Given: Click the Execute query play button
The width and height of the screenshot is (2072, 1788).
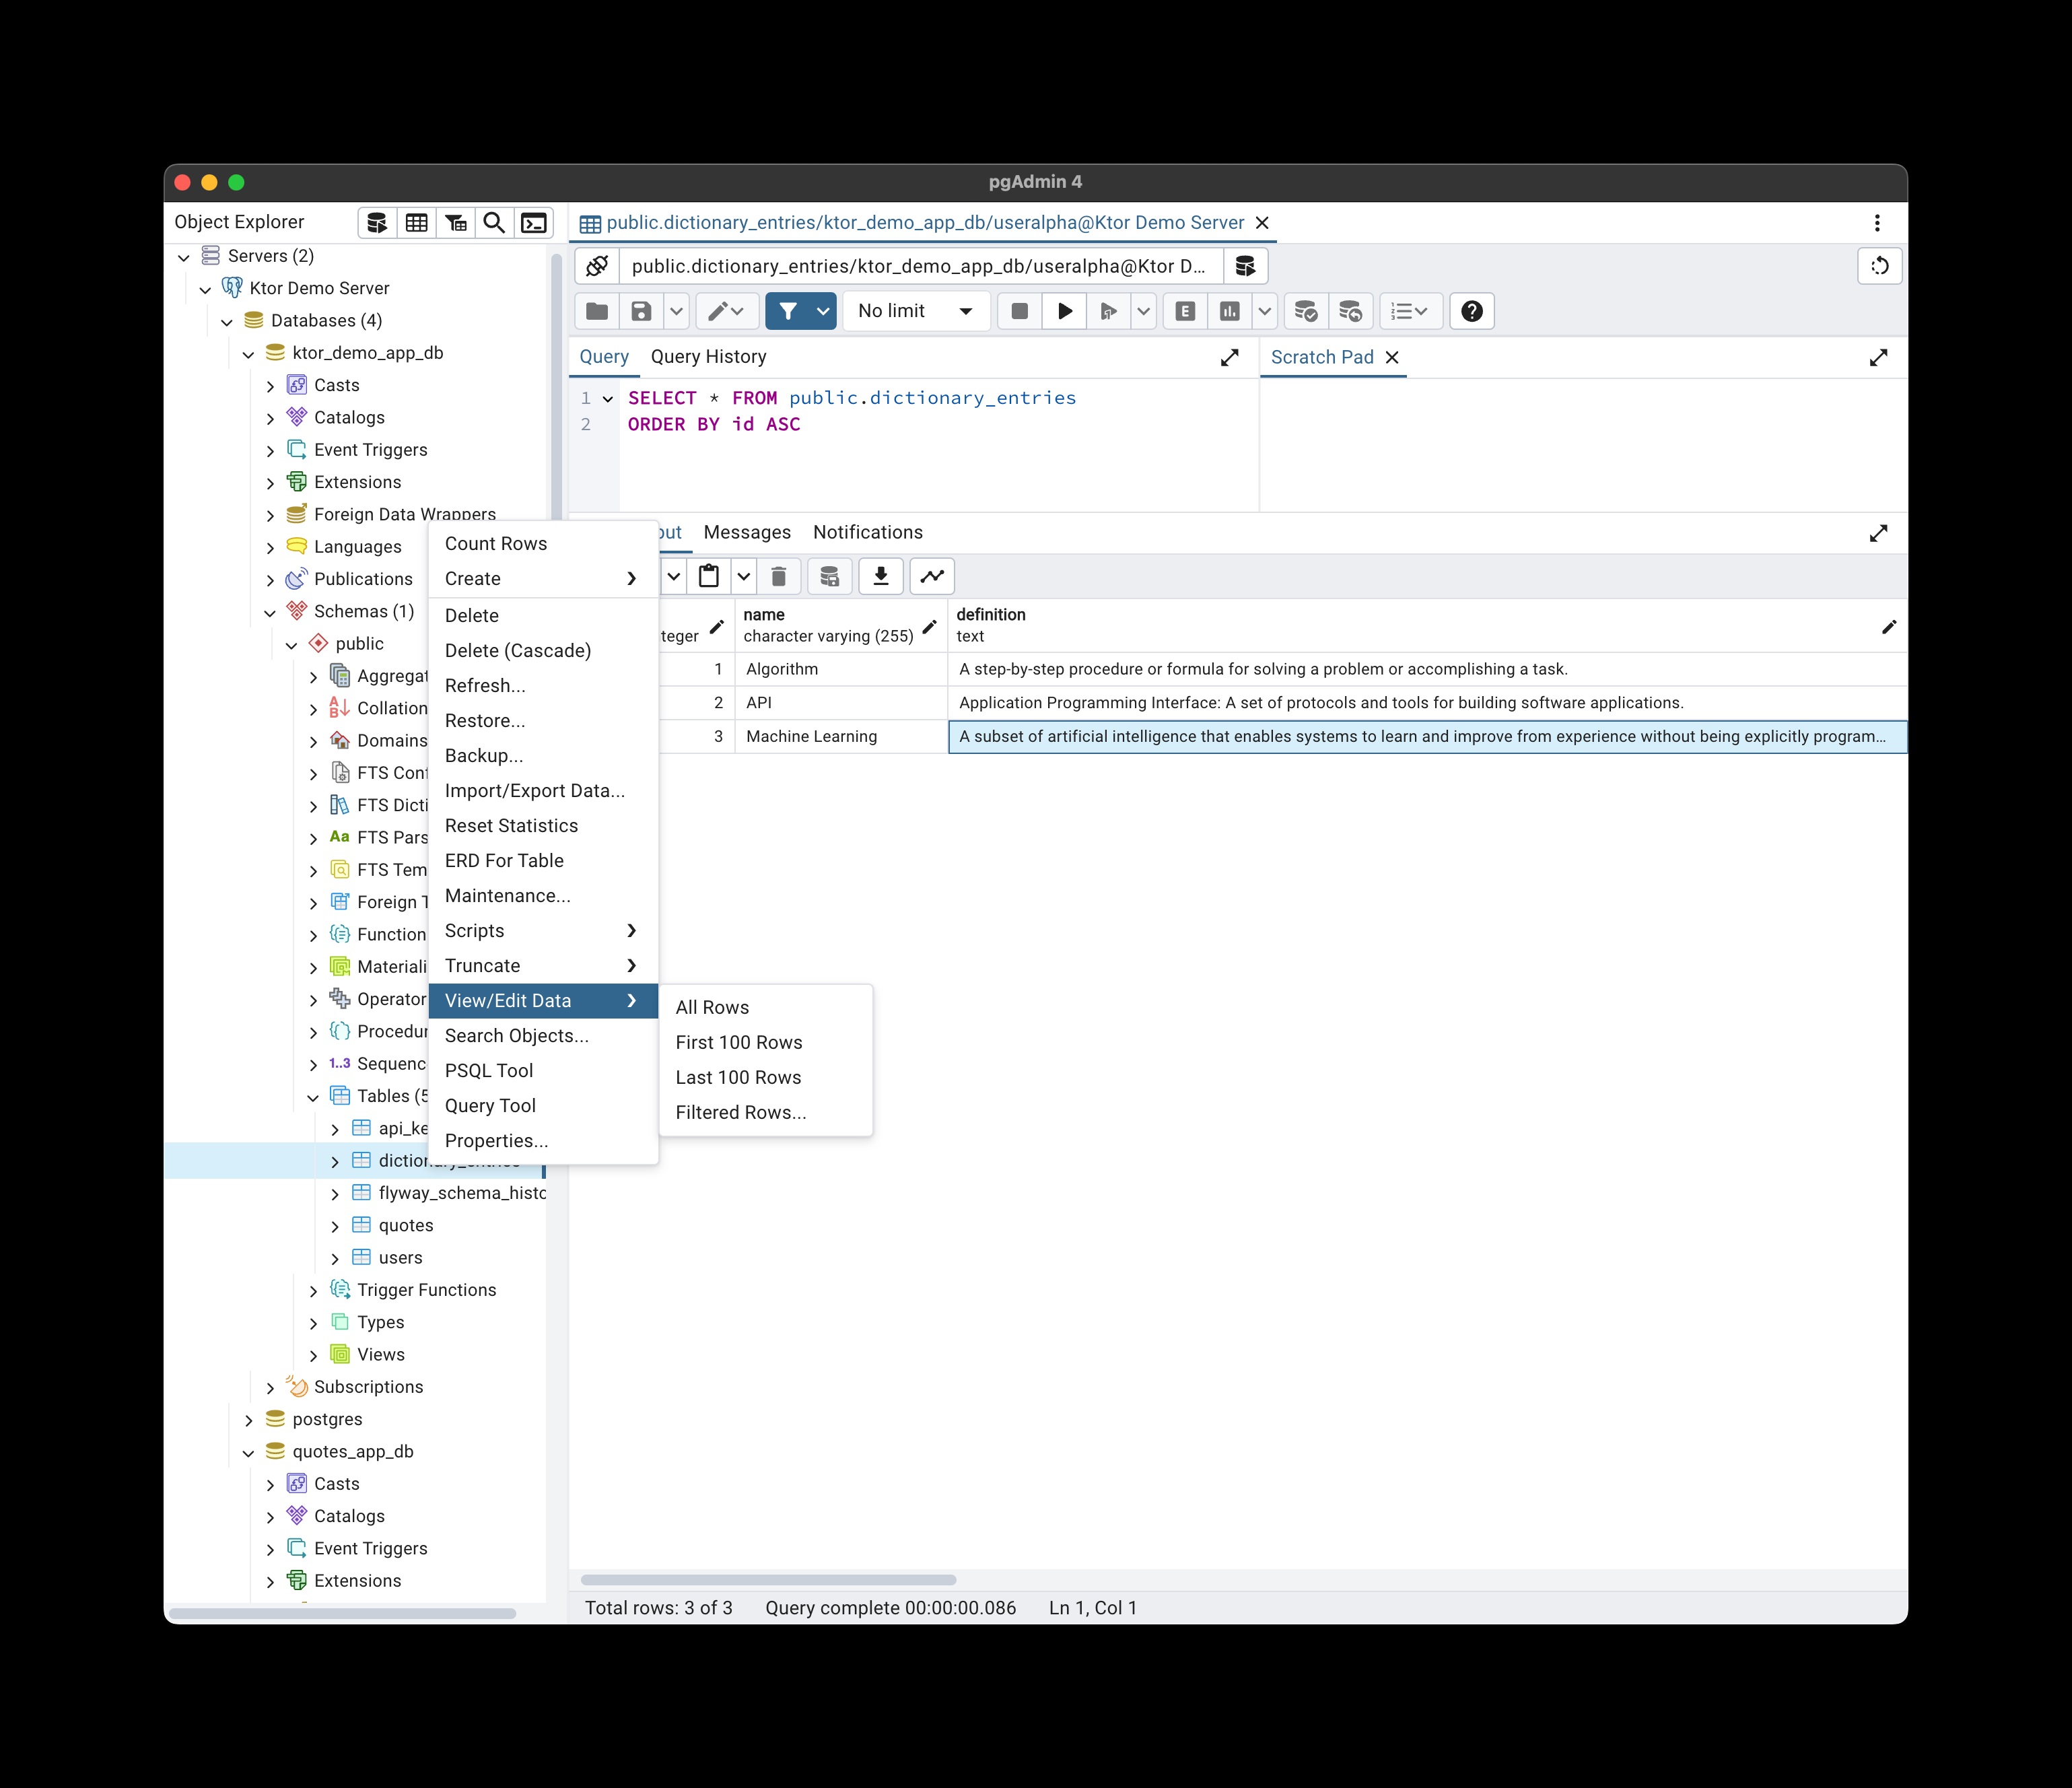Looking at the screenshot, I should [1064, 311].
